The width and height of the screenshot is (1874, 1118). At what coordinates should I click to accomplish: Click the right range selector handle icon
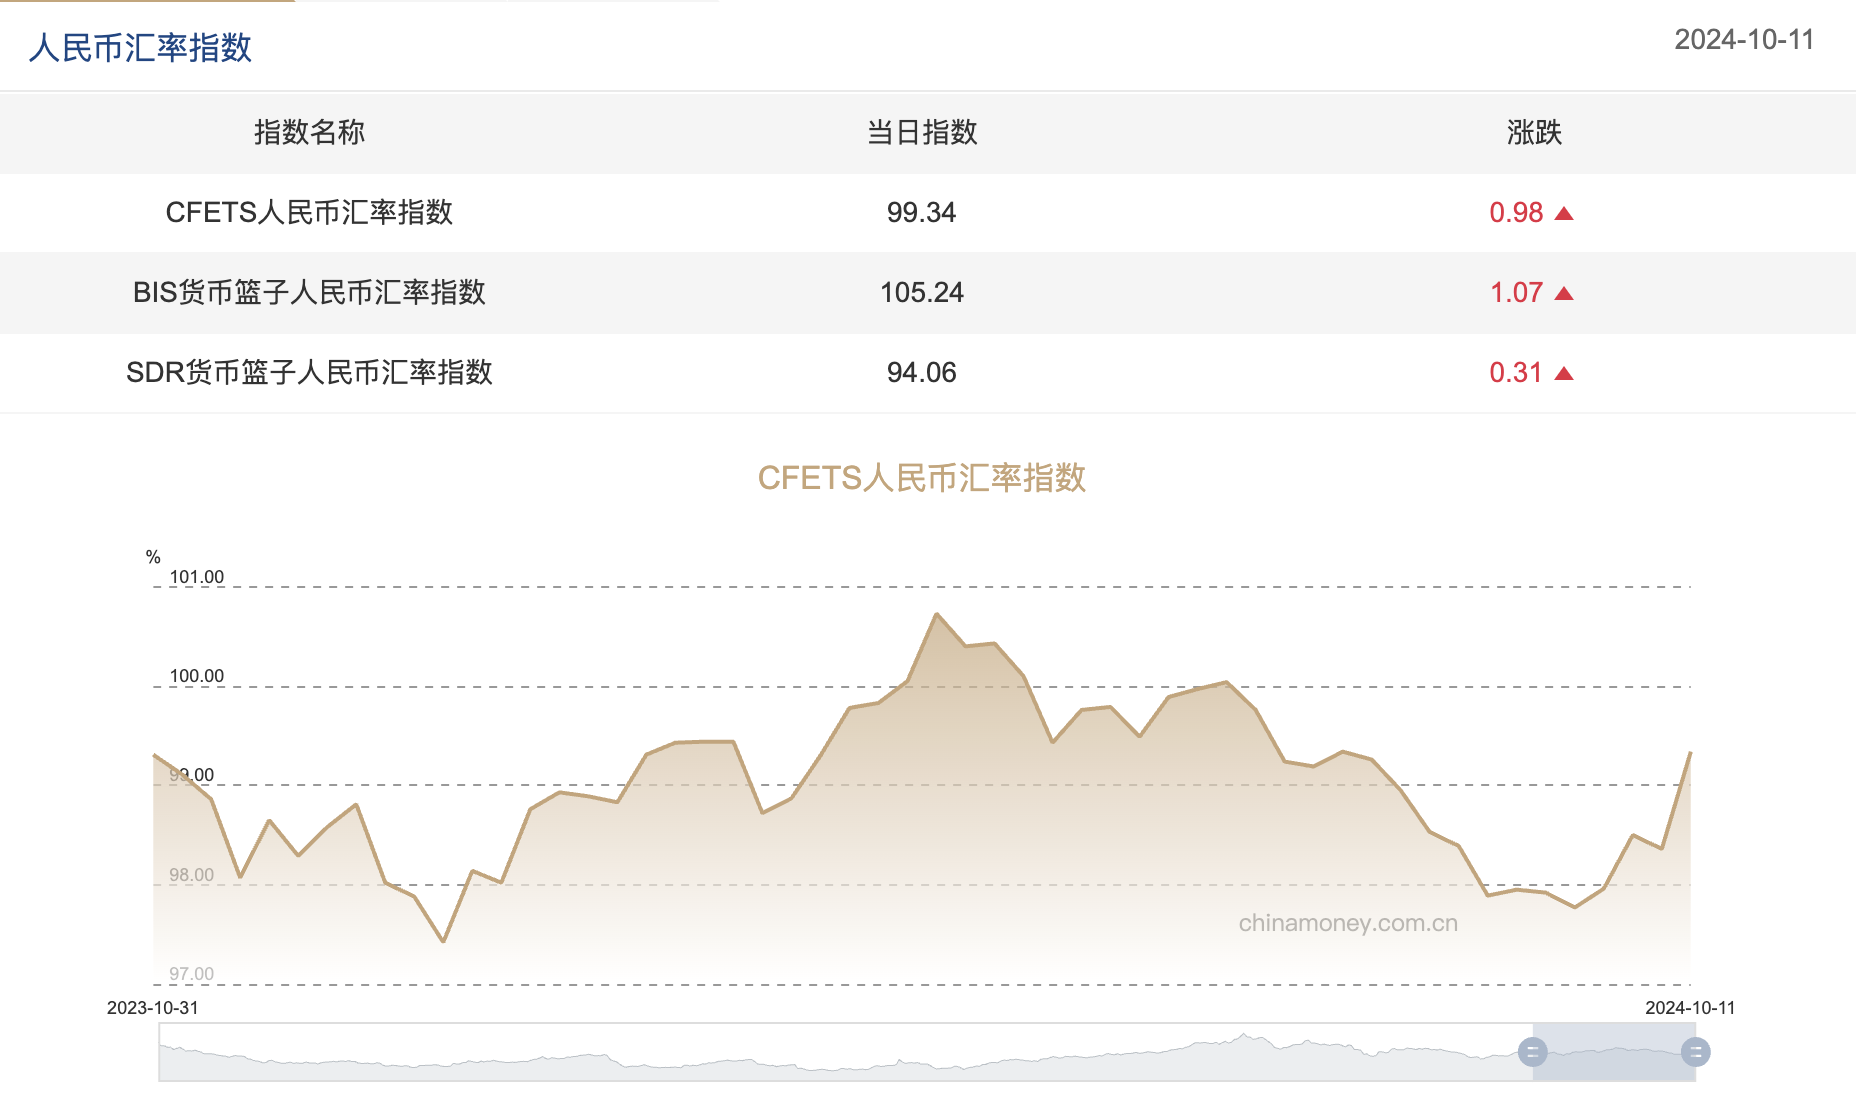[1694, 1052]
